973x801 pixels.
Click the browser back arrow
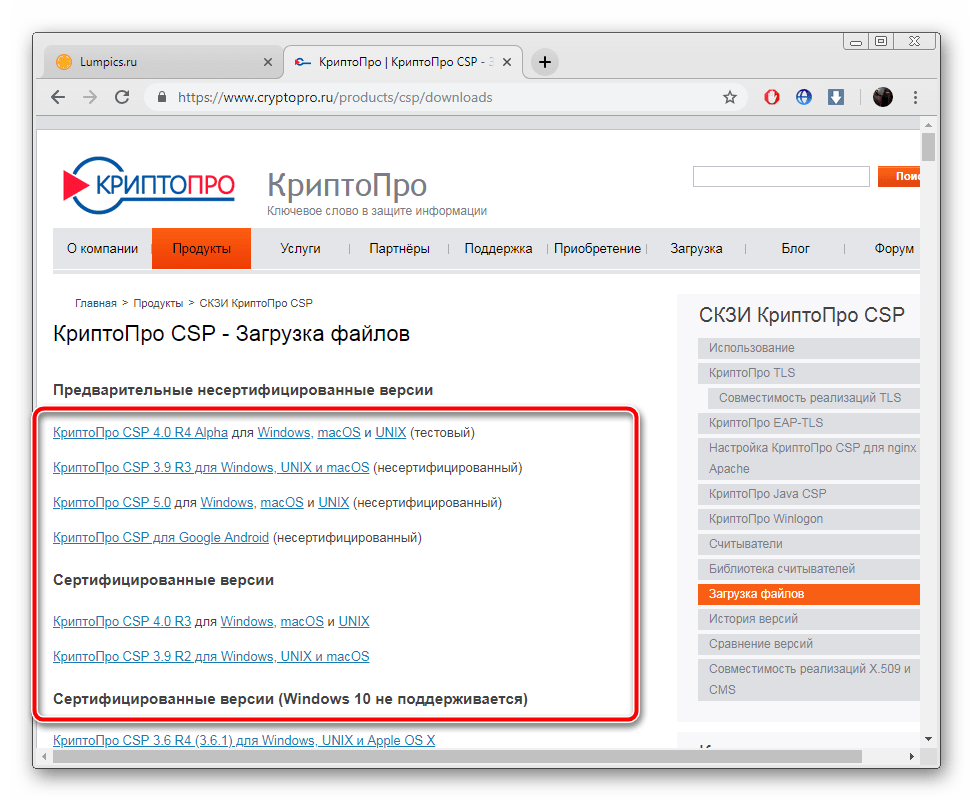[58, 97]
